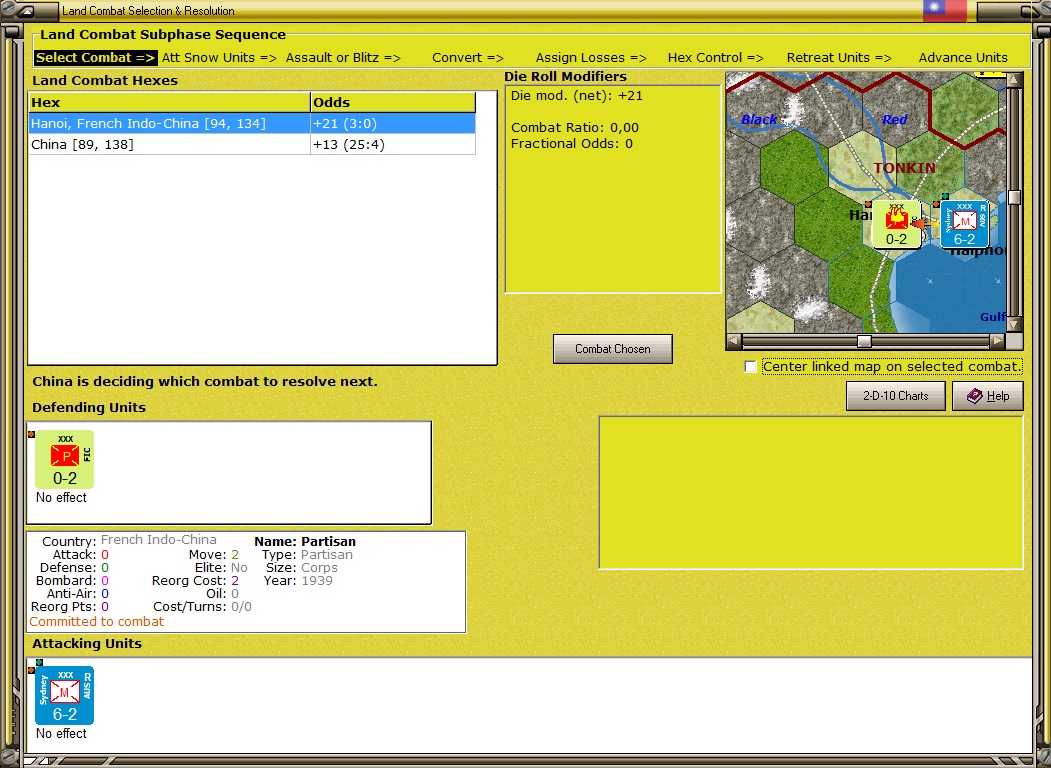1051x768 pixels.
Task: Select the attacking Sydney 6-2 unit counter
Action: (64, 696)
